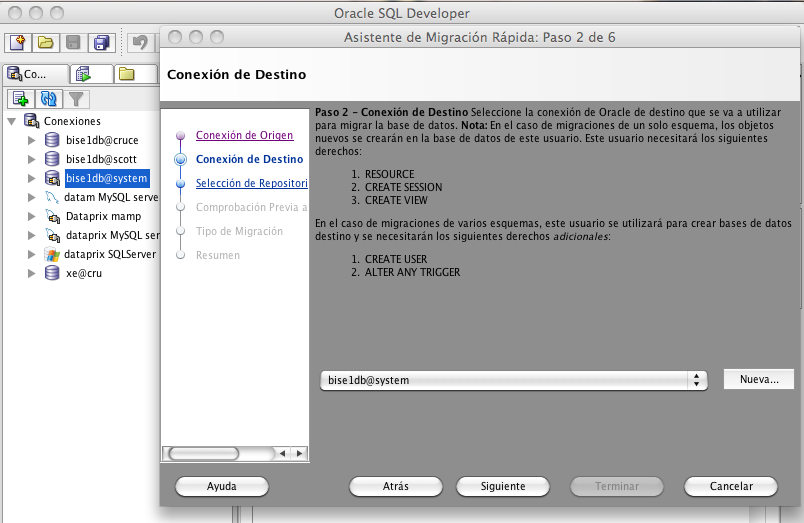804x523 pixels.
Task: Select xe@cru tree label
Action: [84, 273]
